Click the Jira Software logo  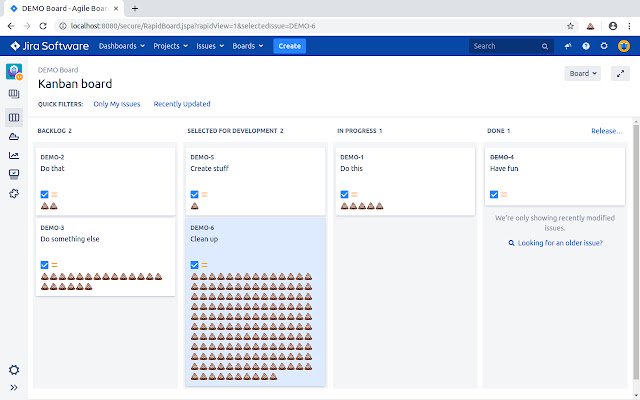(x=49, y=46)
